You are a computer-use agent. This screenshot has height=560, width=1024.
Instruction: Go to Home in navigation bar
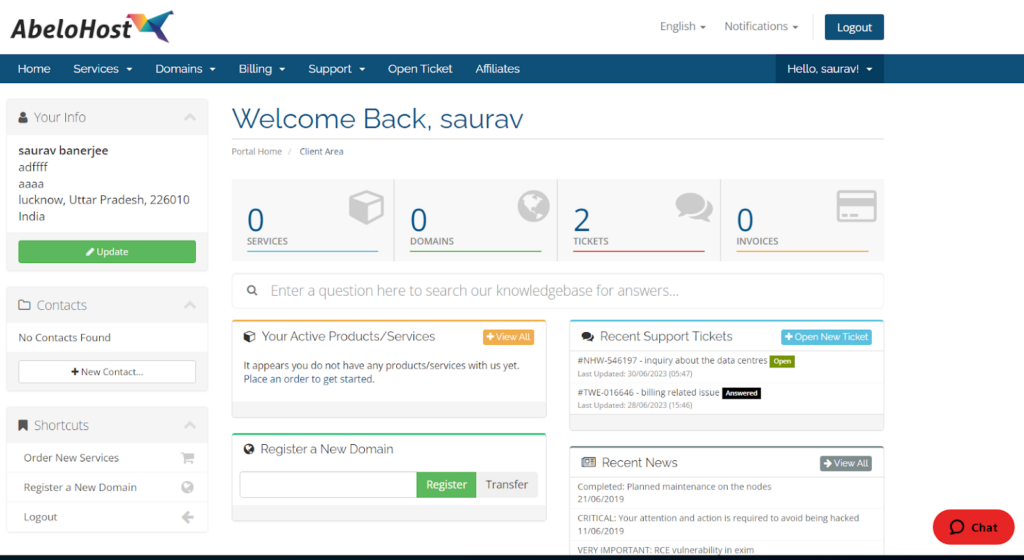(x=34, y=69)
